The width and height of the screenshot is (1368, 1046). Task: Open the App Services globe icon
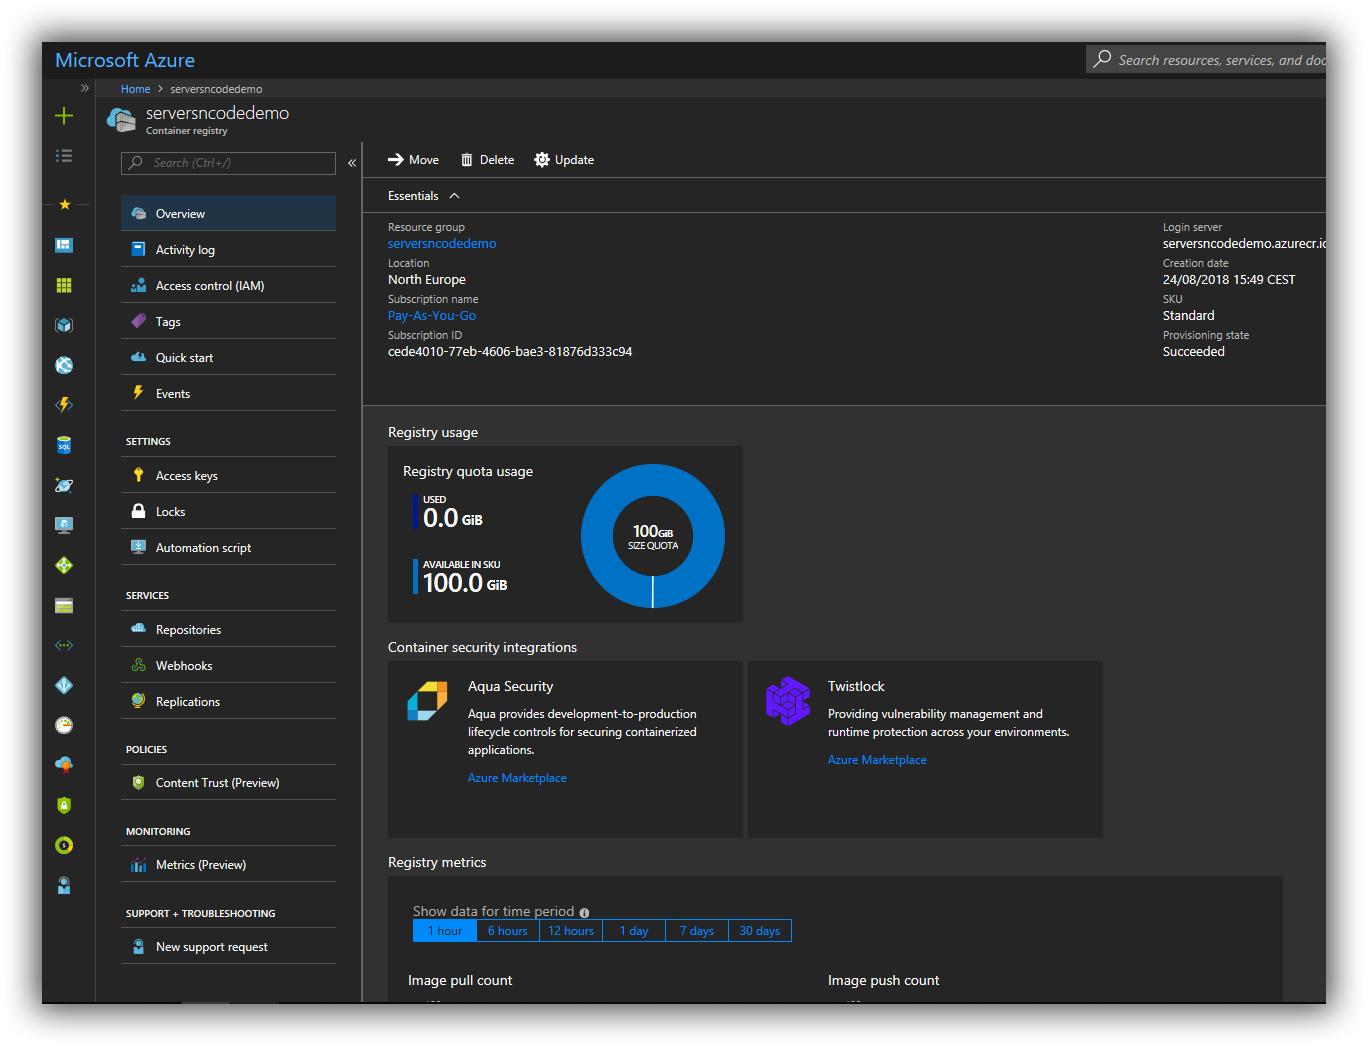coord(64,365)
